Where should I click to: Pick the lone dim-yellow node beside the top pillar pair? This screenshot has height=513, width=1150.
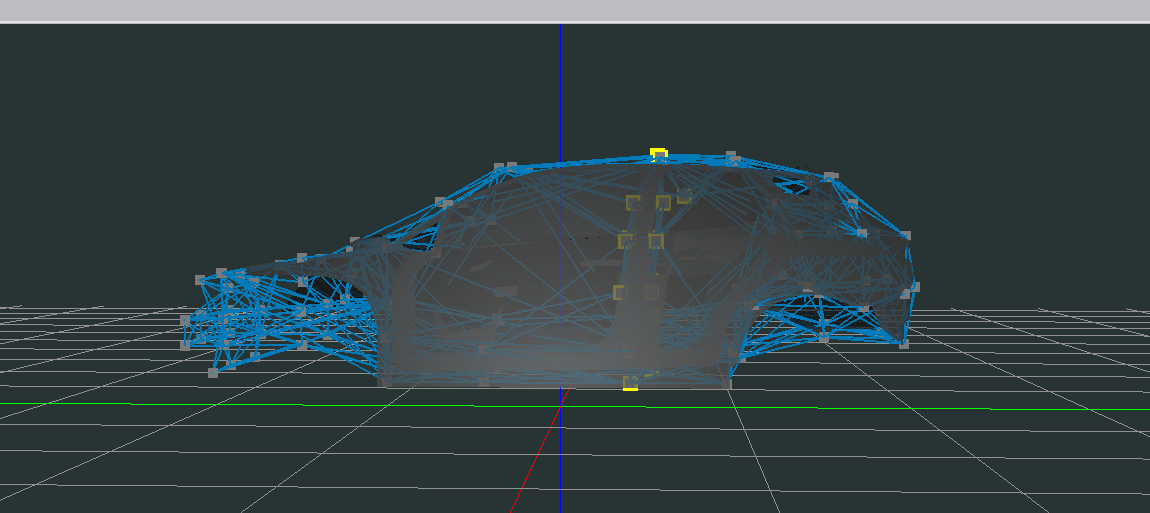684,196
